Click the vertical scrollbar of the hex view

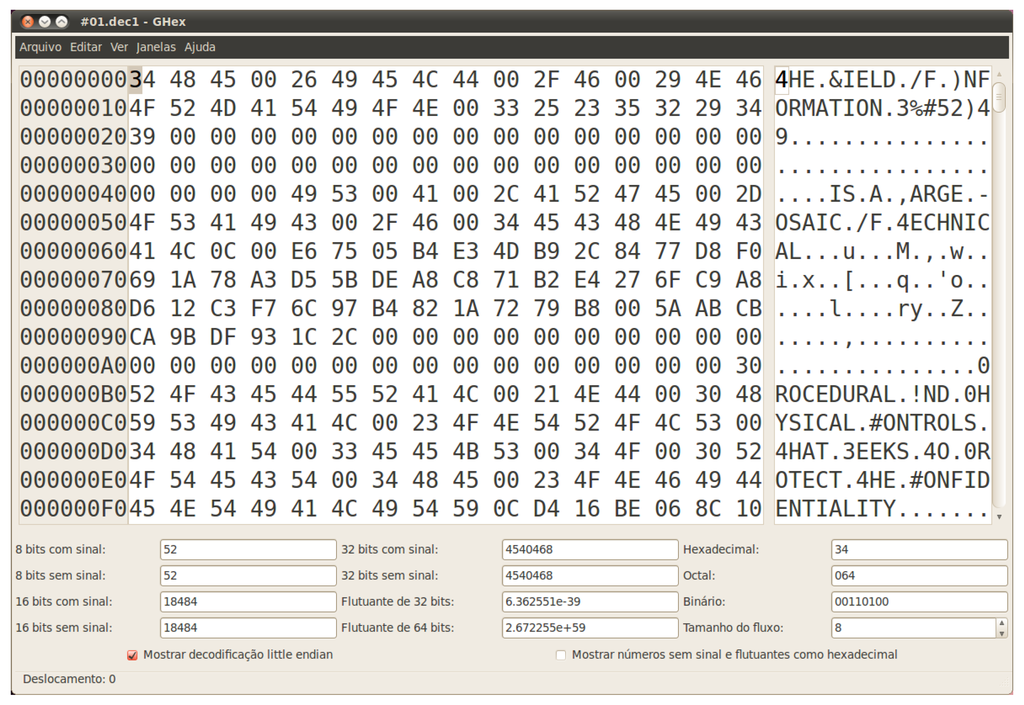(999, 300)
